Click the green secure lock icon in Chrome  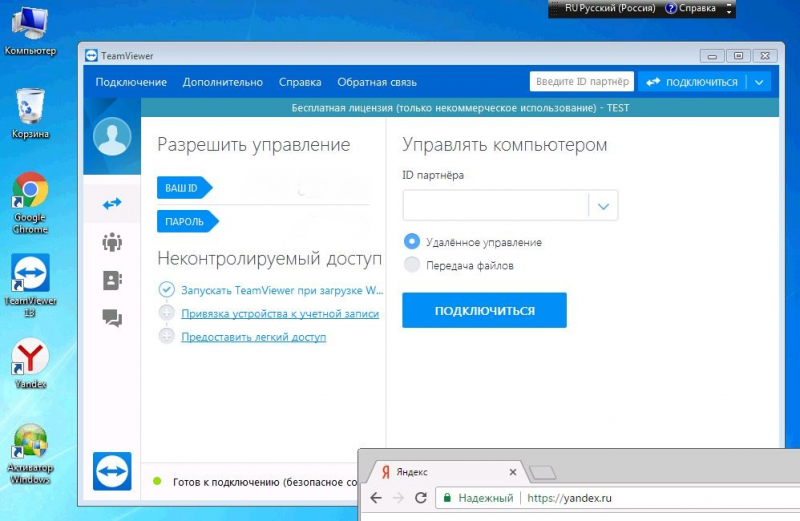click(x=447, y=498)
